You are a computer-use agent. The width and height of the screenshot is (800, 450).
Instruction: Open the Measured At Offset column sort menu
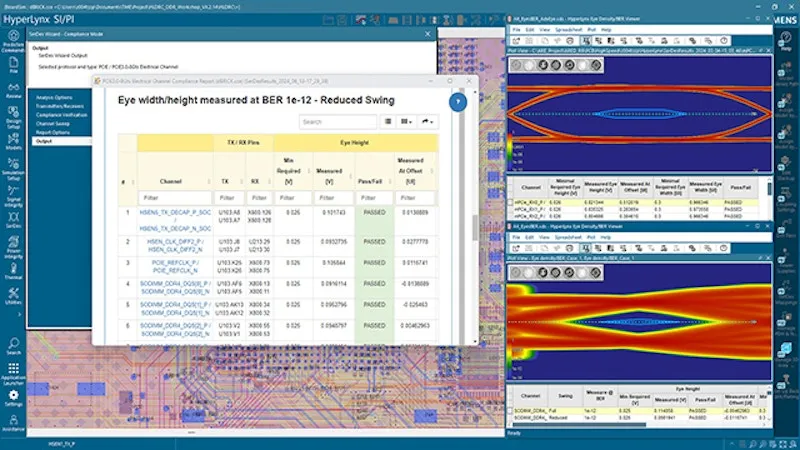pos(432,171)
